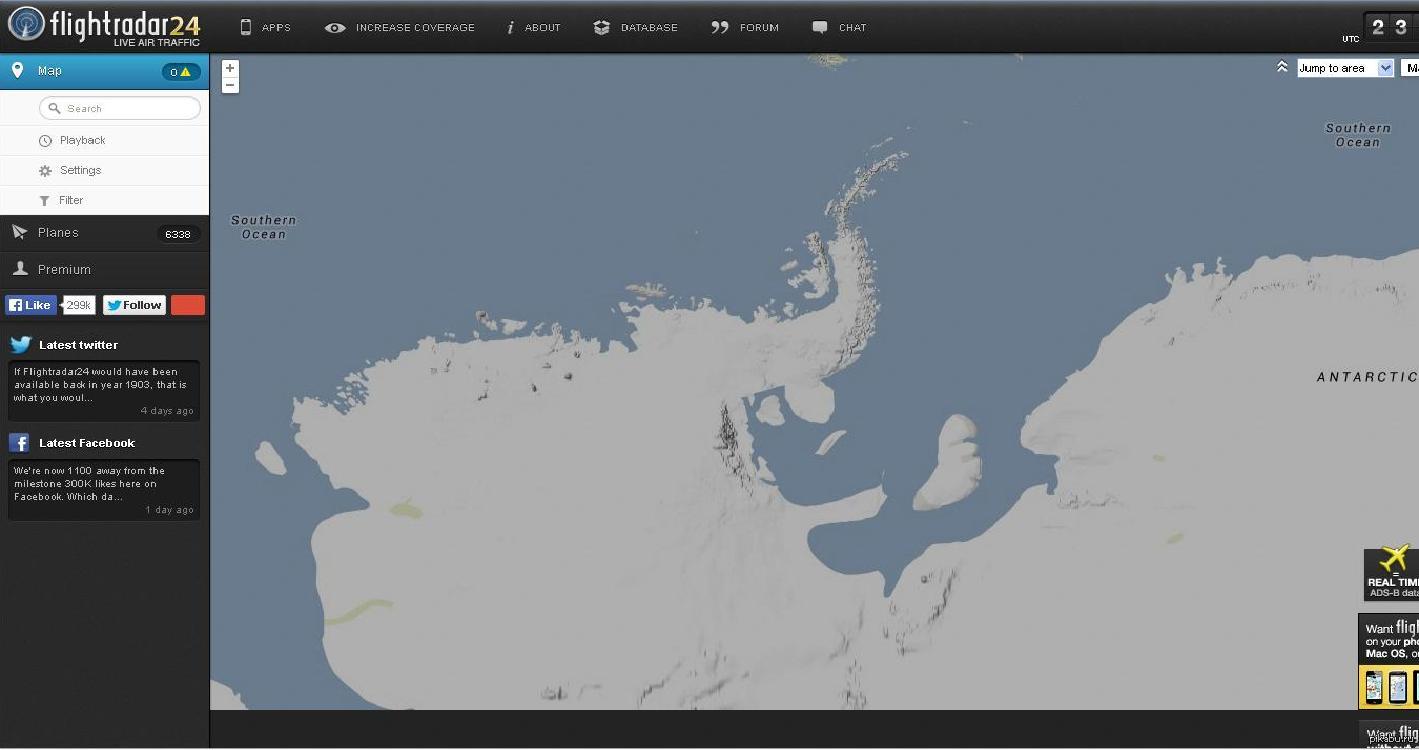Open the Database menu item
This screenshot has width=1419, height=750.
click(x=635, y=28)
